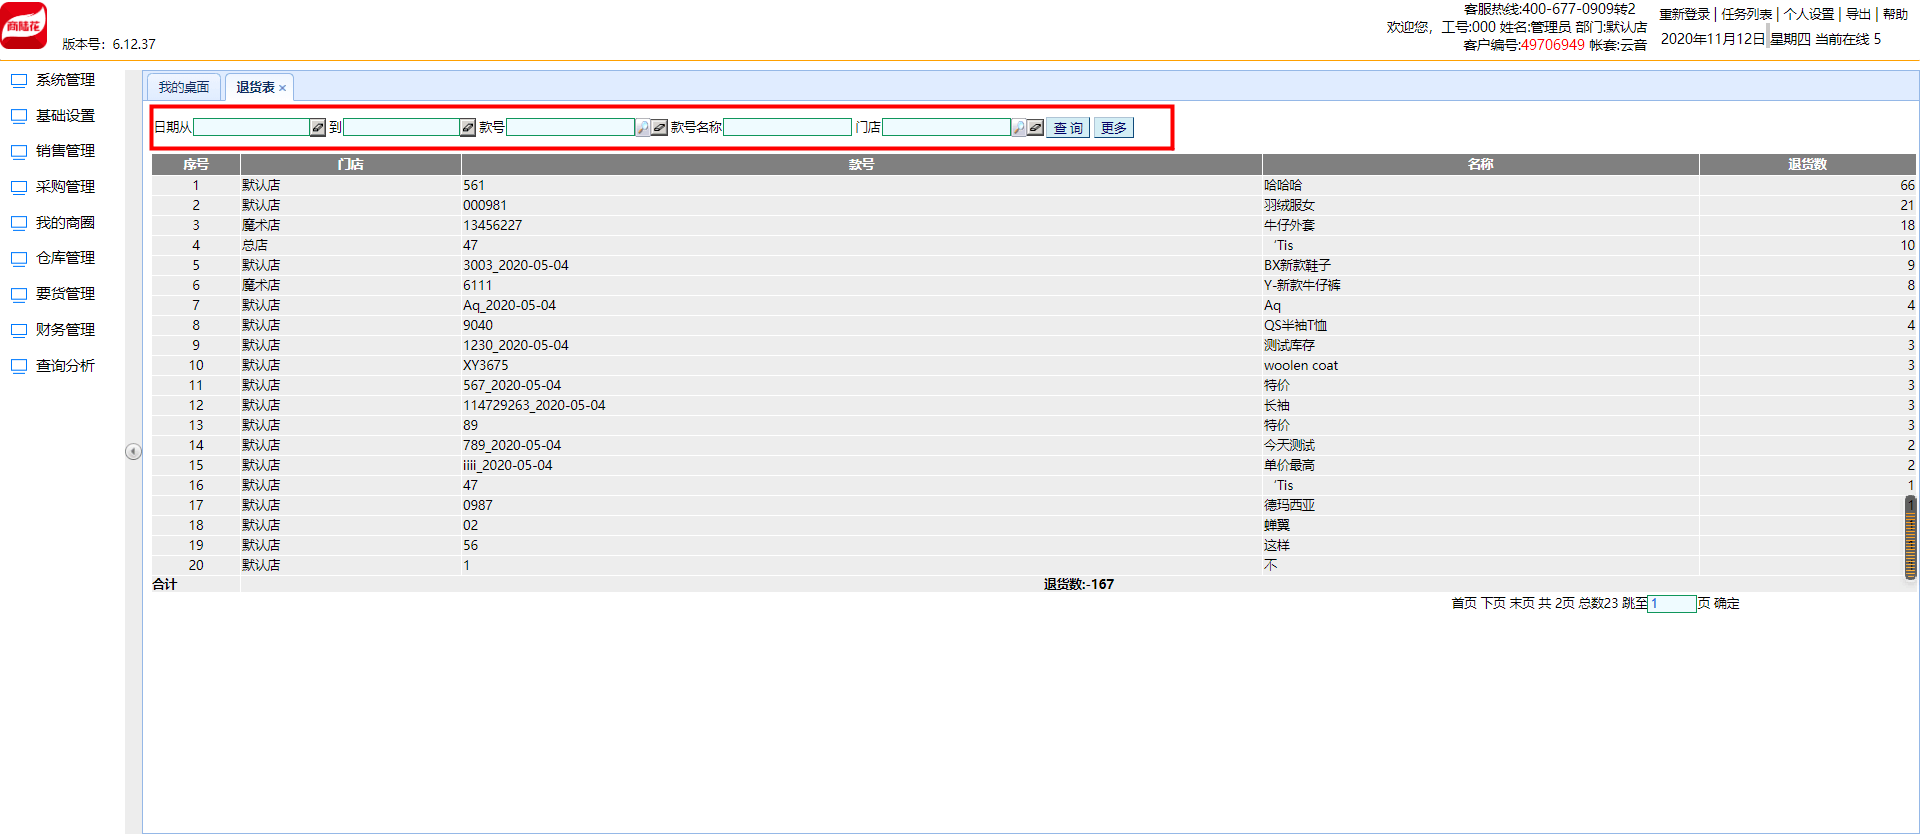Viewport: 1920px width, 834px height.
Task: Click the 基础设置 monitor icon
Action: 19,116
